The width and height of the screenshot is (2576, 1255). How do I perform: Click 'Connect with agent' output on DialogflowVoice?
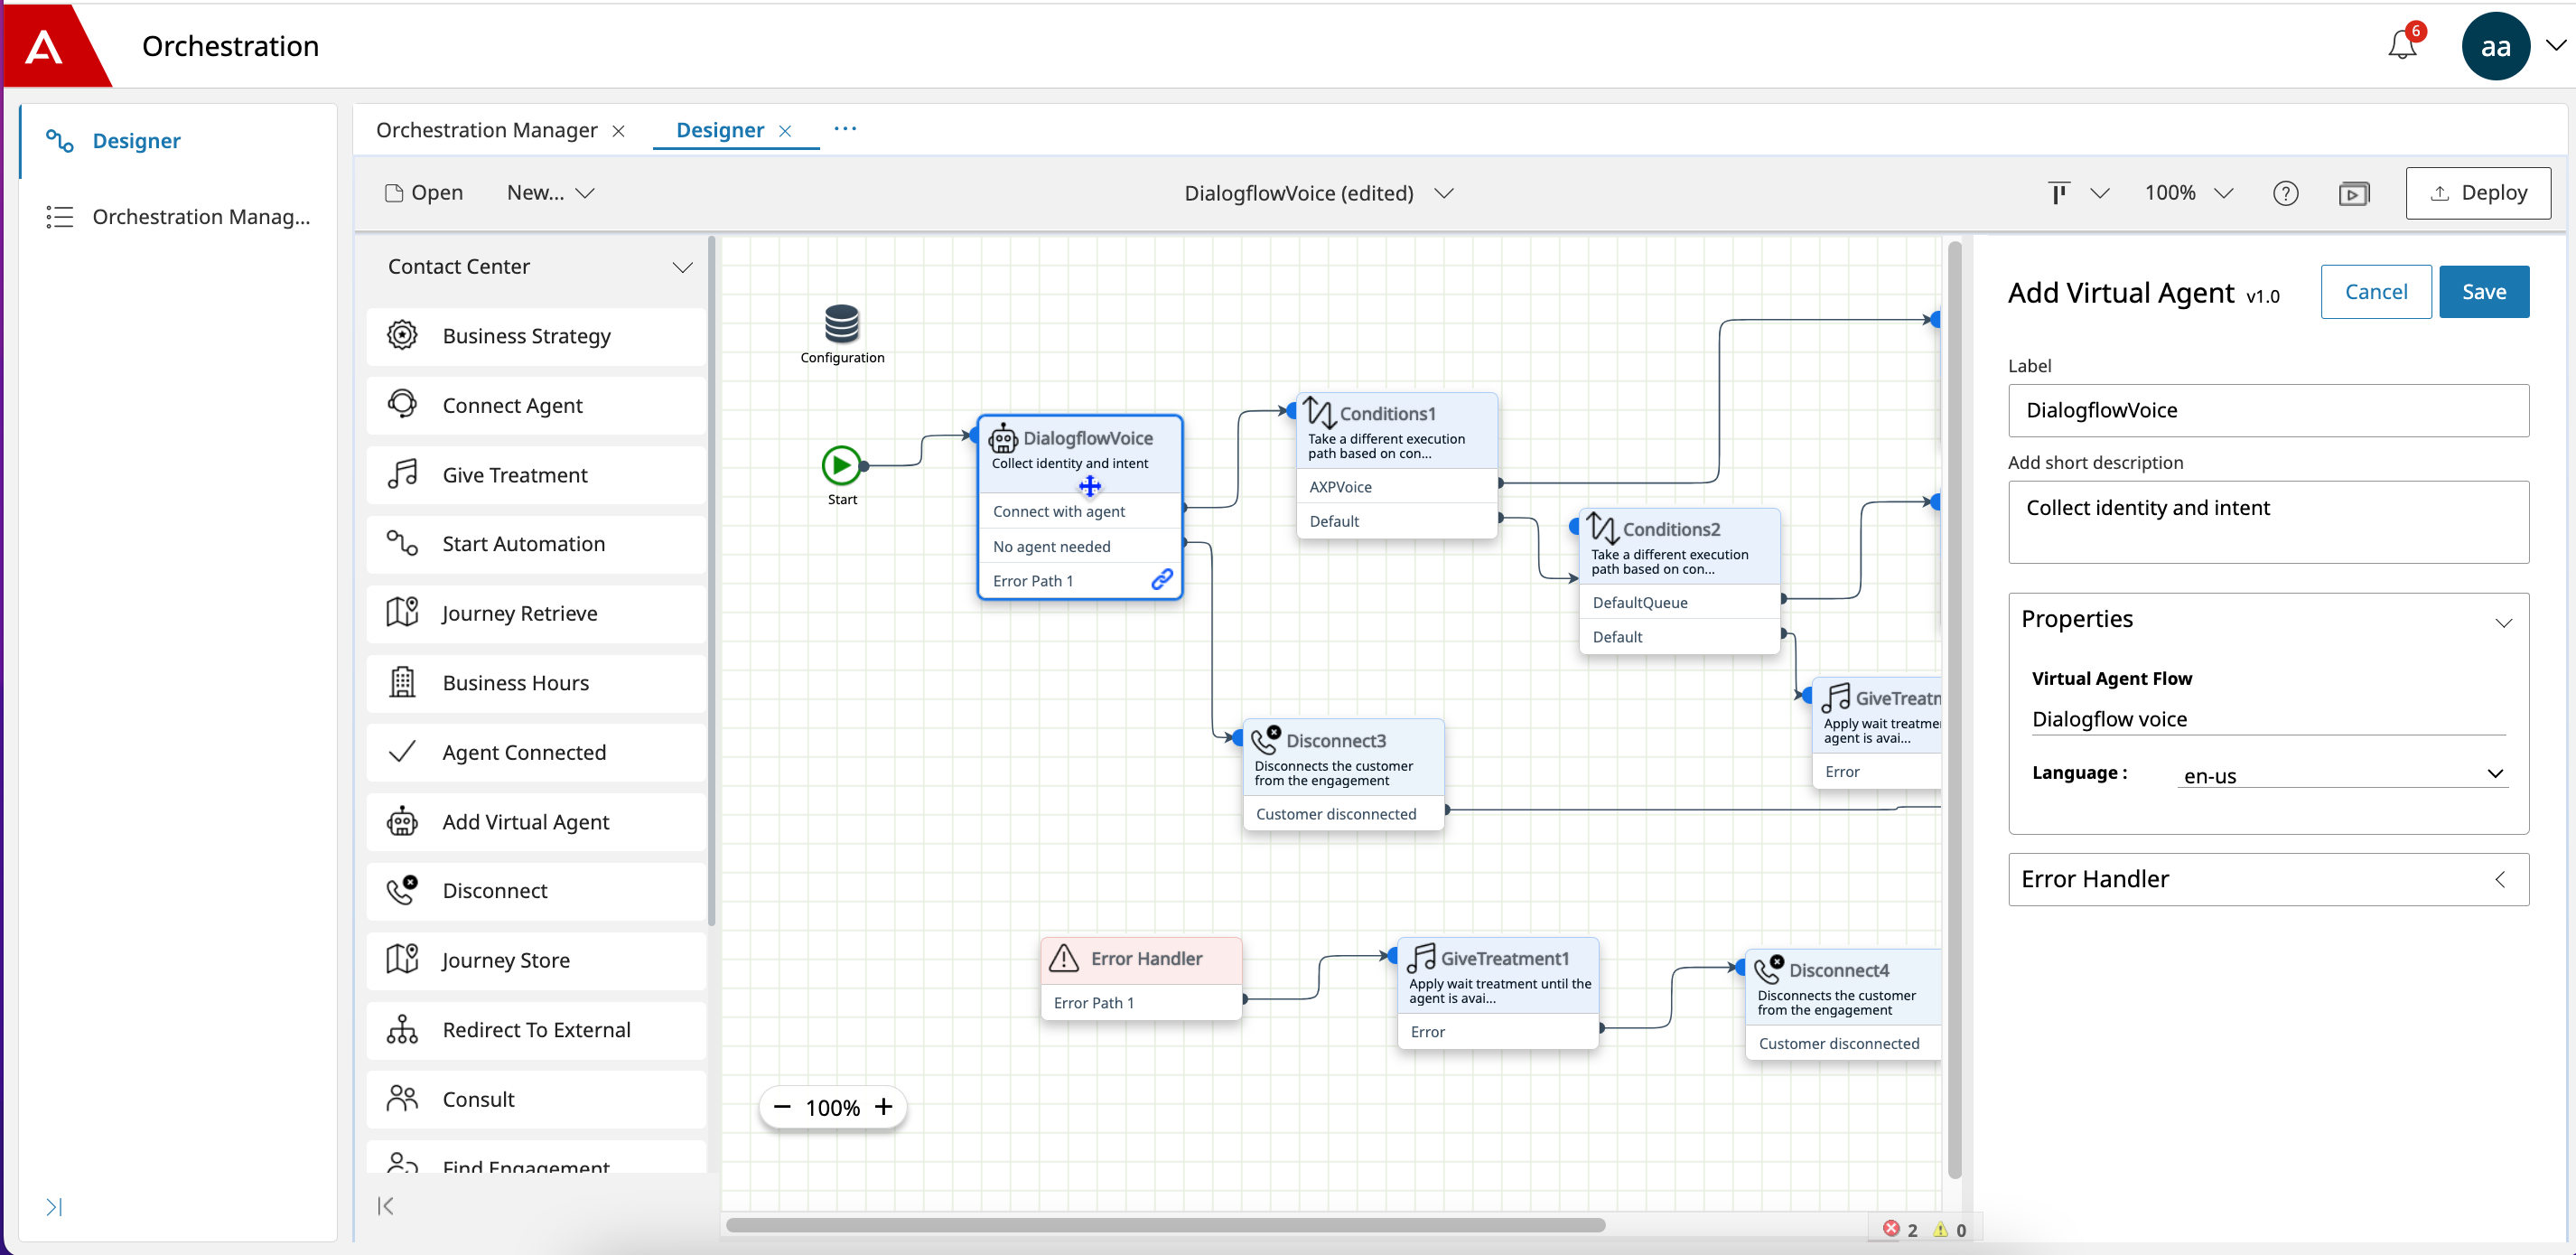(1080, 511)
